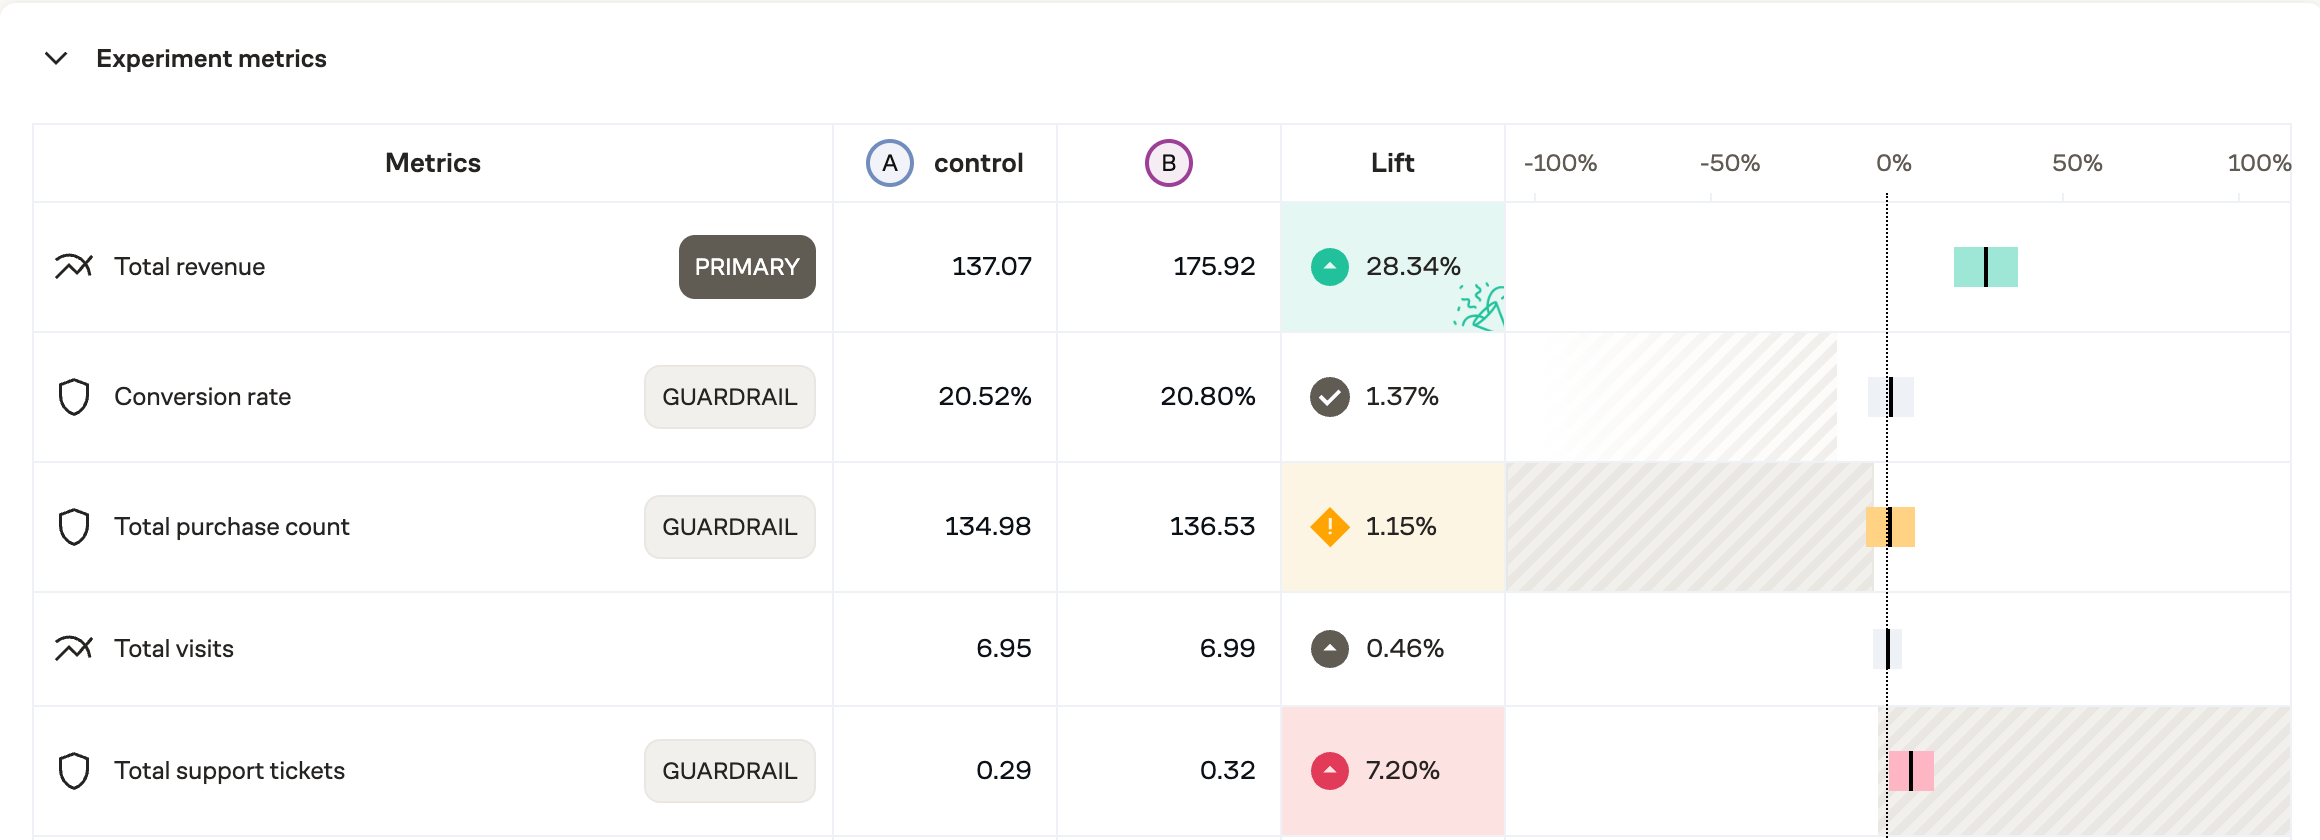Click the trend icon beside Total visits
This screenshot has height=840, width=2320.
[x=74, y=649]
